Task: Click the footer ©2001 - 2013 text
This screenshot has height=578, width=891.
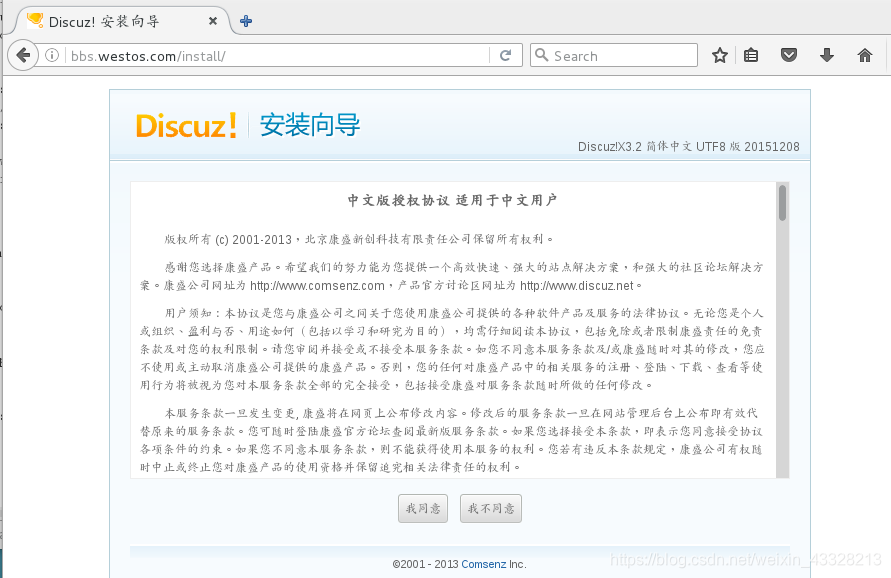Action: click(426, 564)
